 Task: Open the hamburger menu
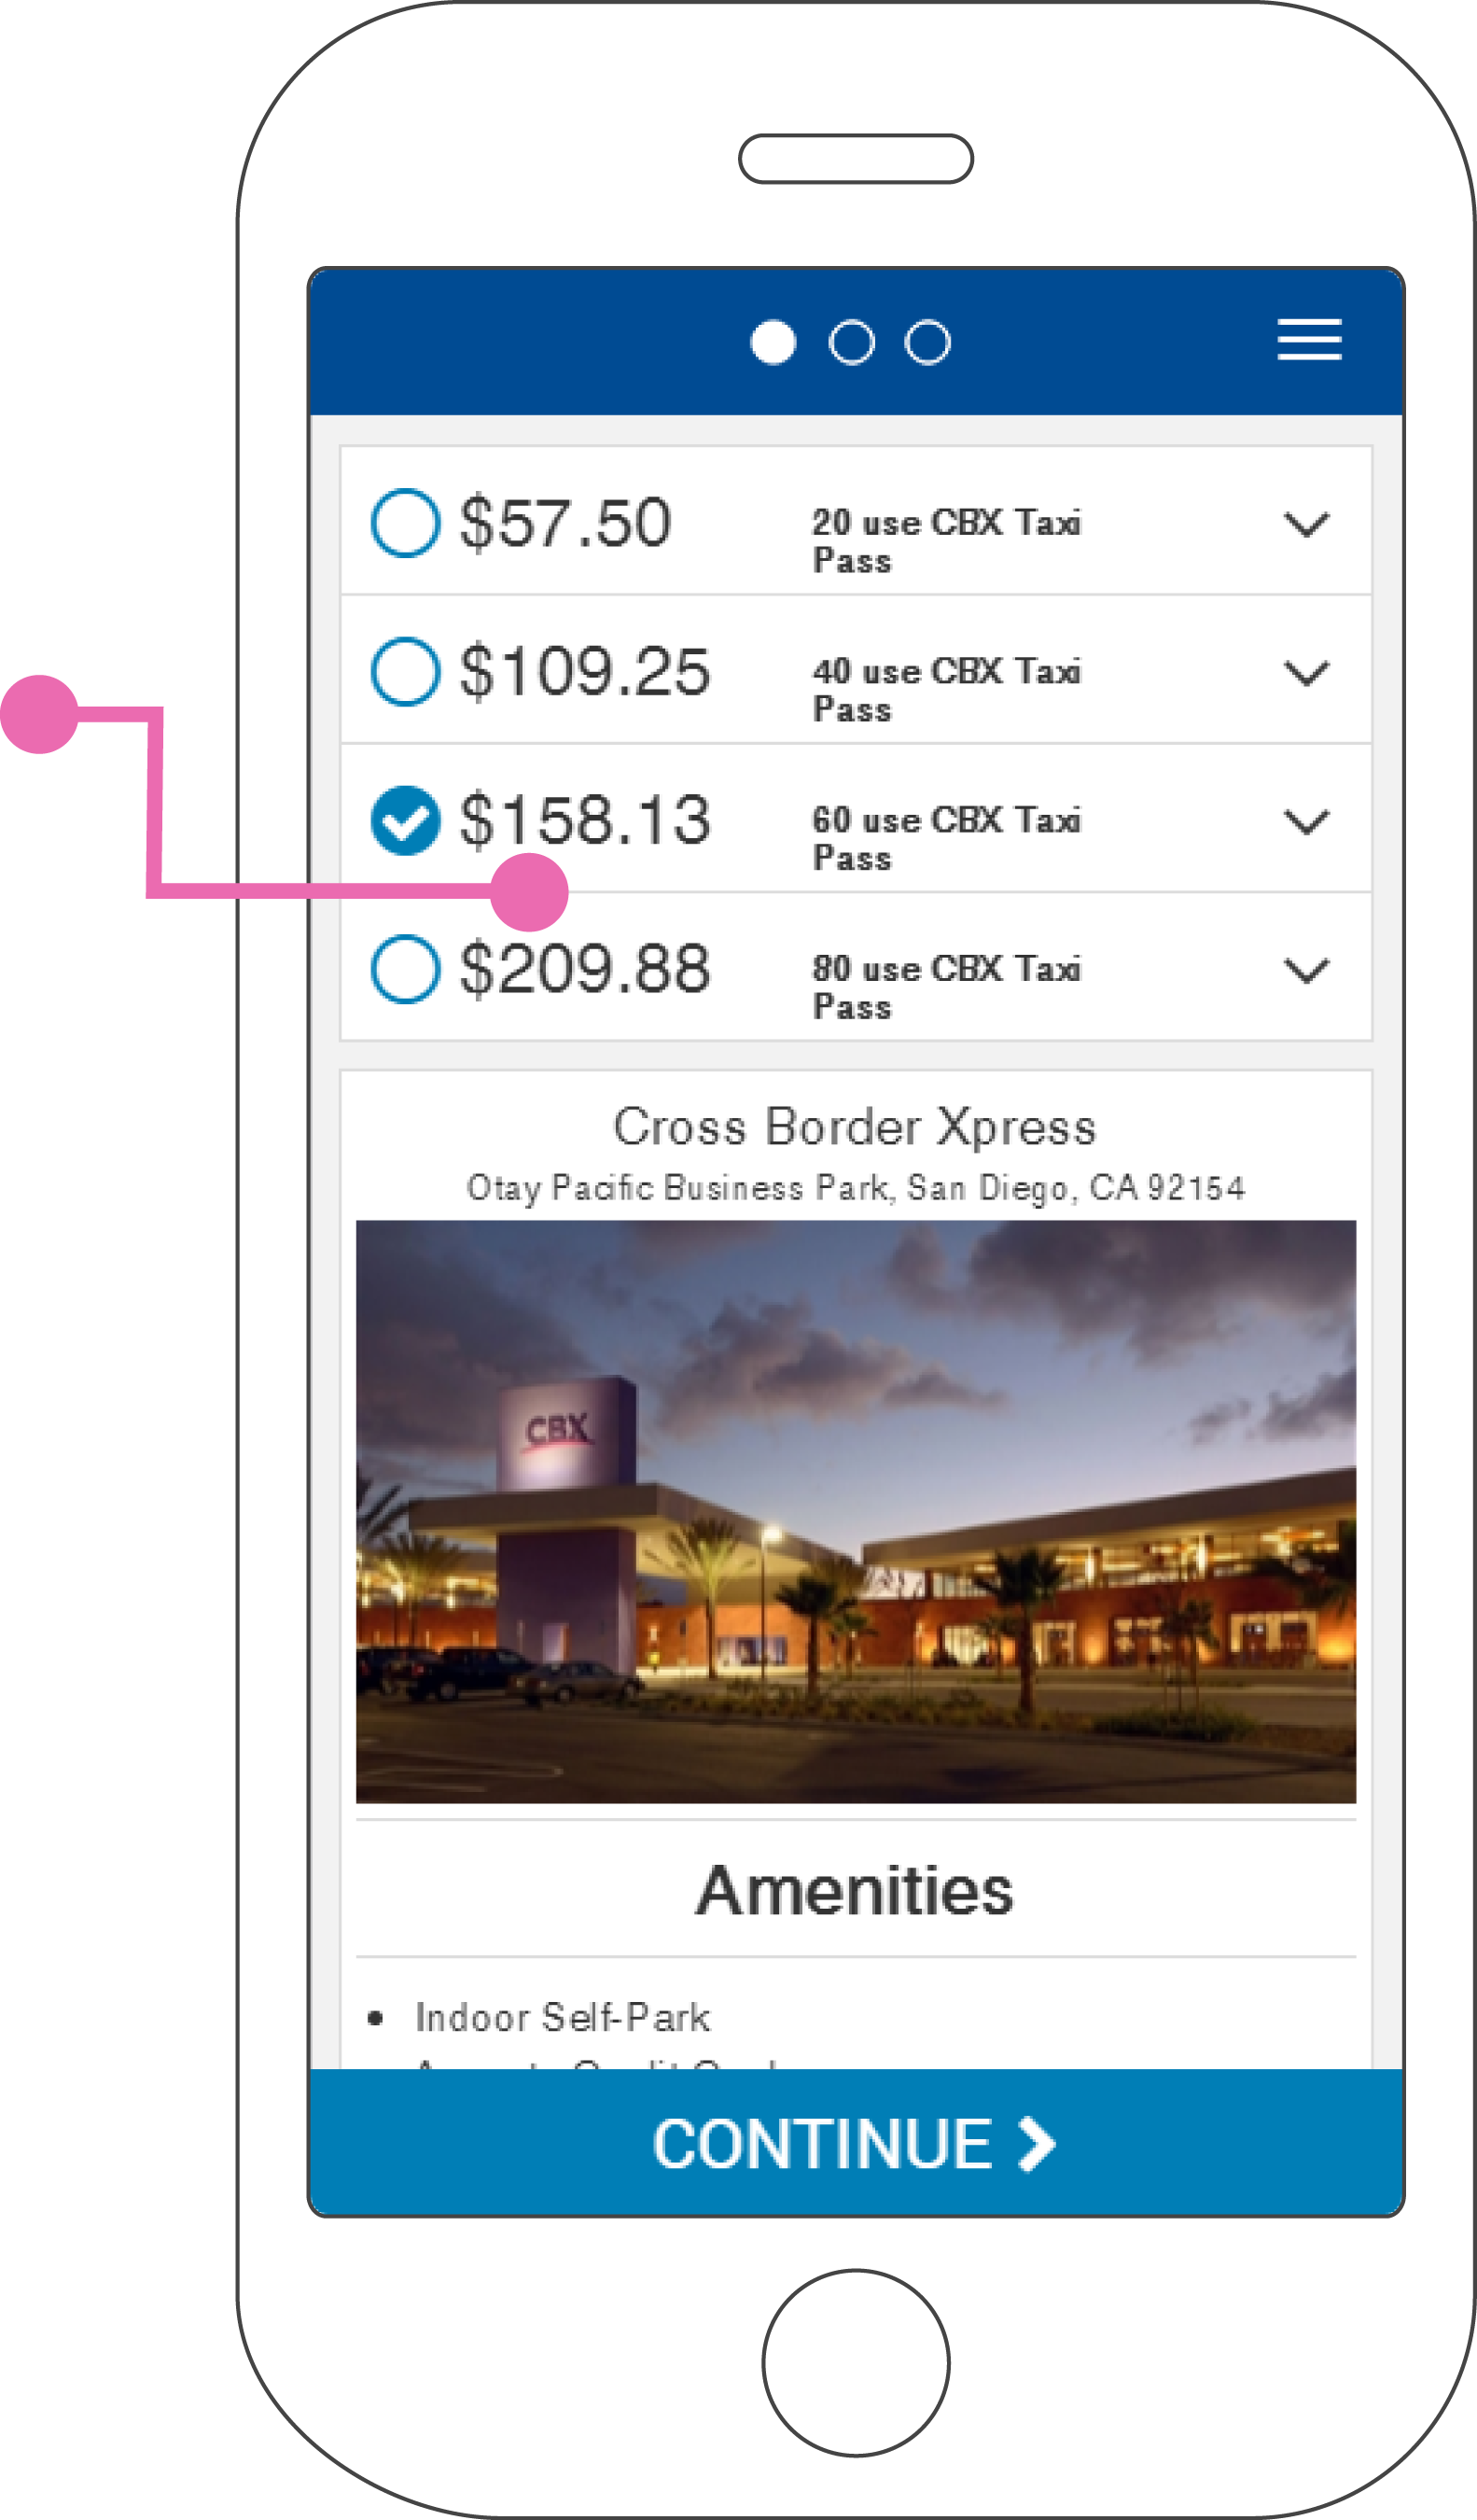(x=1308, y=340)
